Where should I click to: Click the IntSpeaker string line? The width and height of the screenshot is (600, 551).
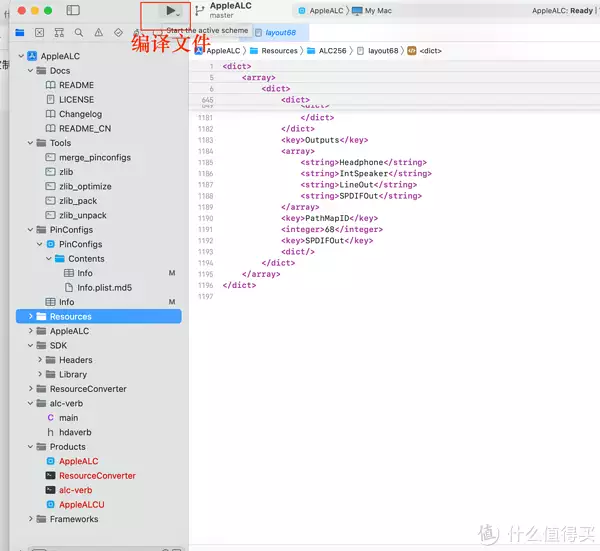pos(366,173)
